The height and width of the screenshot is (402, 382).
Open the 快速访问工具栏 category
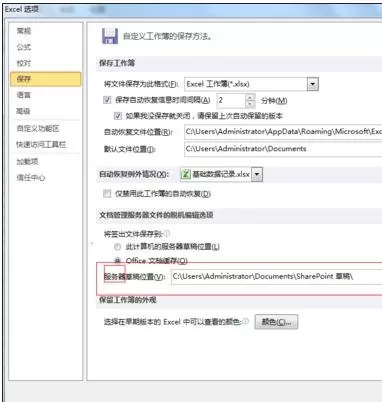point(41,144)
